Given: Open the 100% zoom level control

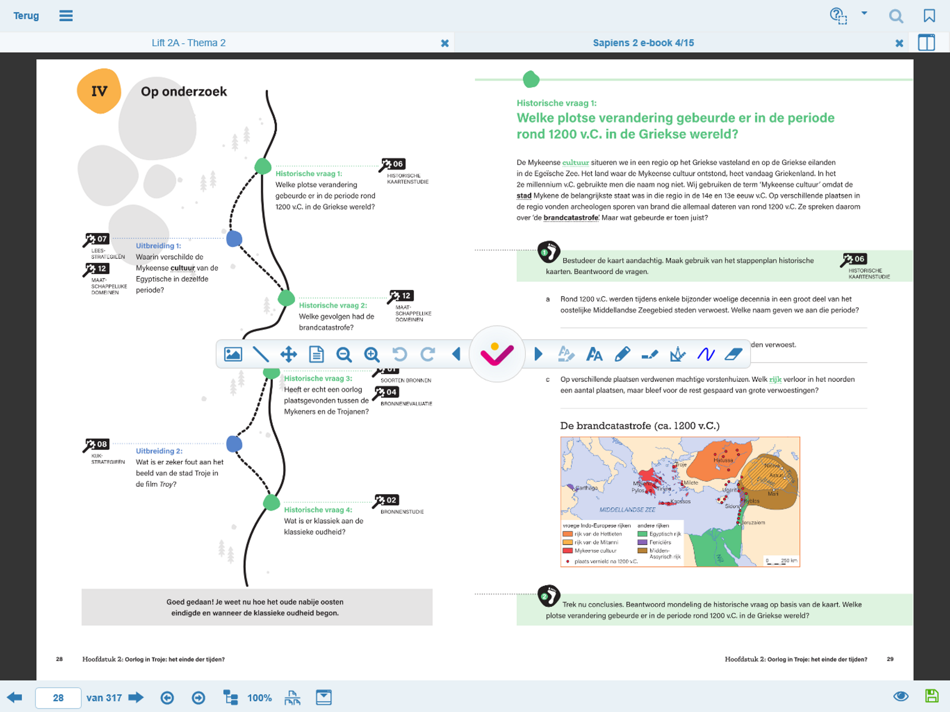Looking at the screenshot, I should click(259, 698).
